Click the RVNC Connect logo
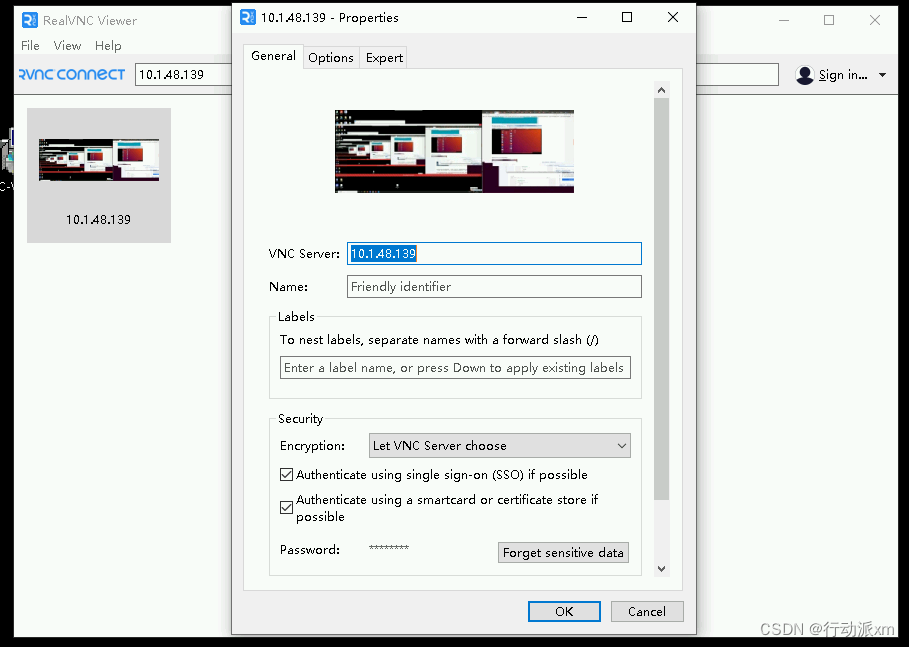This screenshot has width=909, height=647. pyautogui.click(x=72, y=74)
